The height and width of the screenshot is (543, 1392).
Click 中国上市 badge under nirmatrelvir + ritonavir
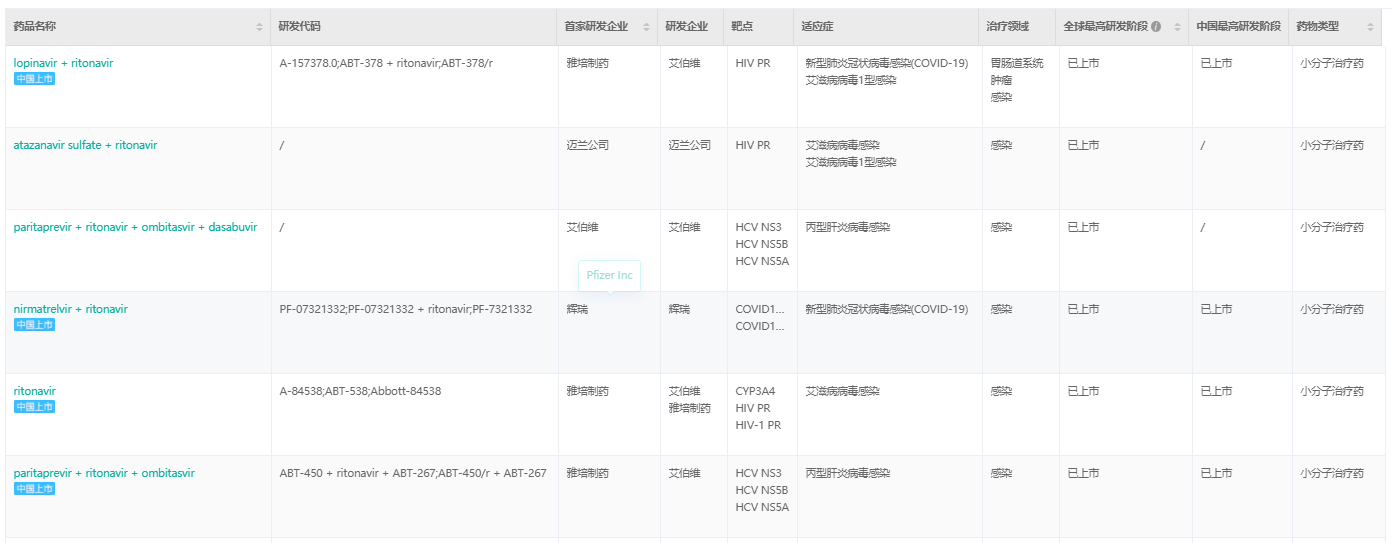coord(34,325)
